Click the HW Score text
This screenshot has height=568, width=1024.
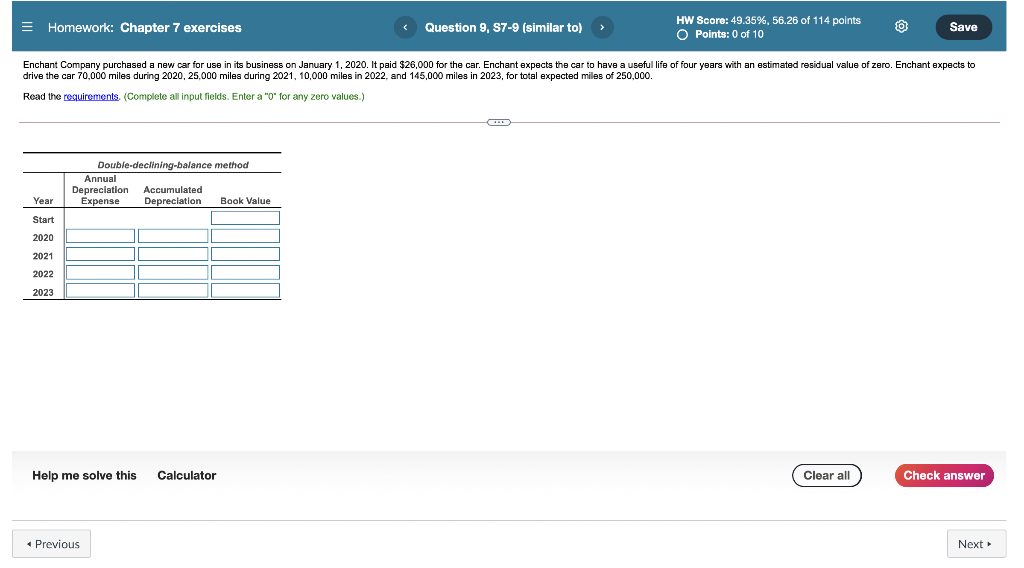[768, 20]
